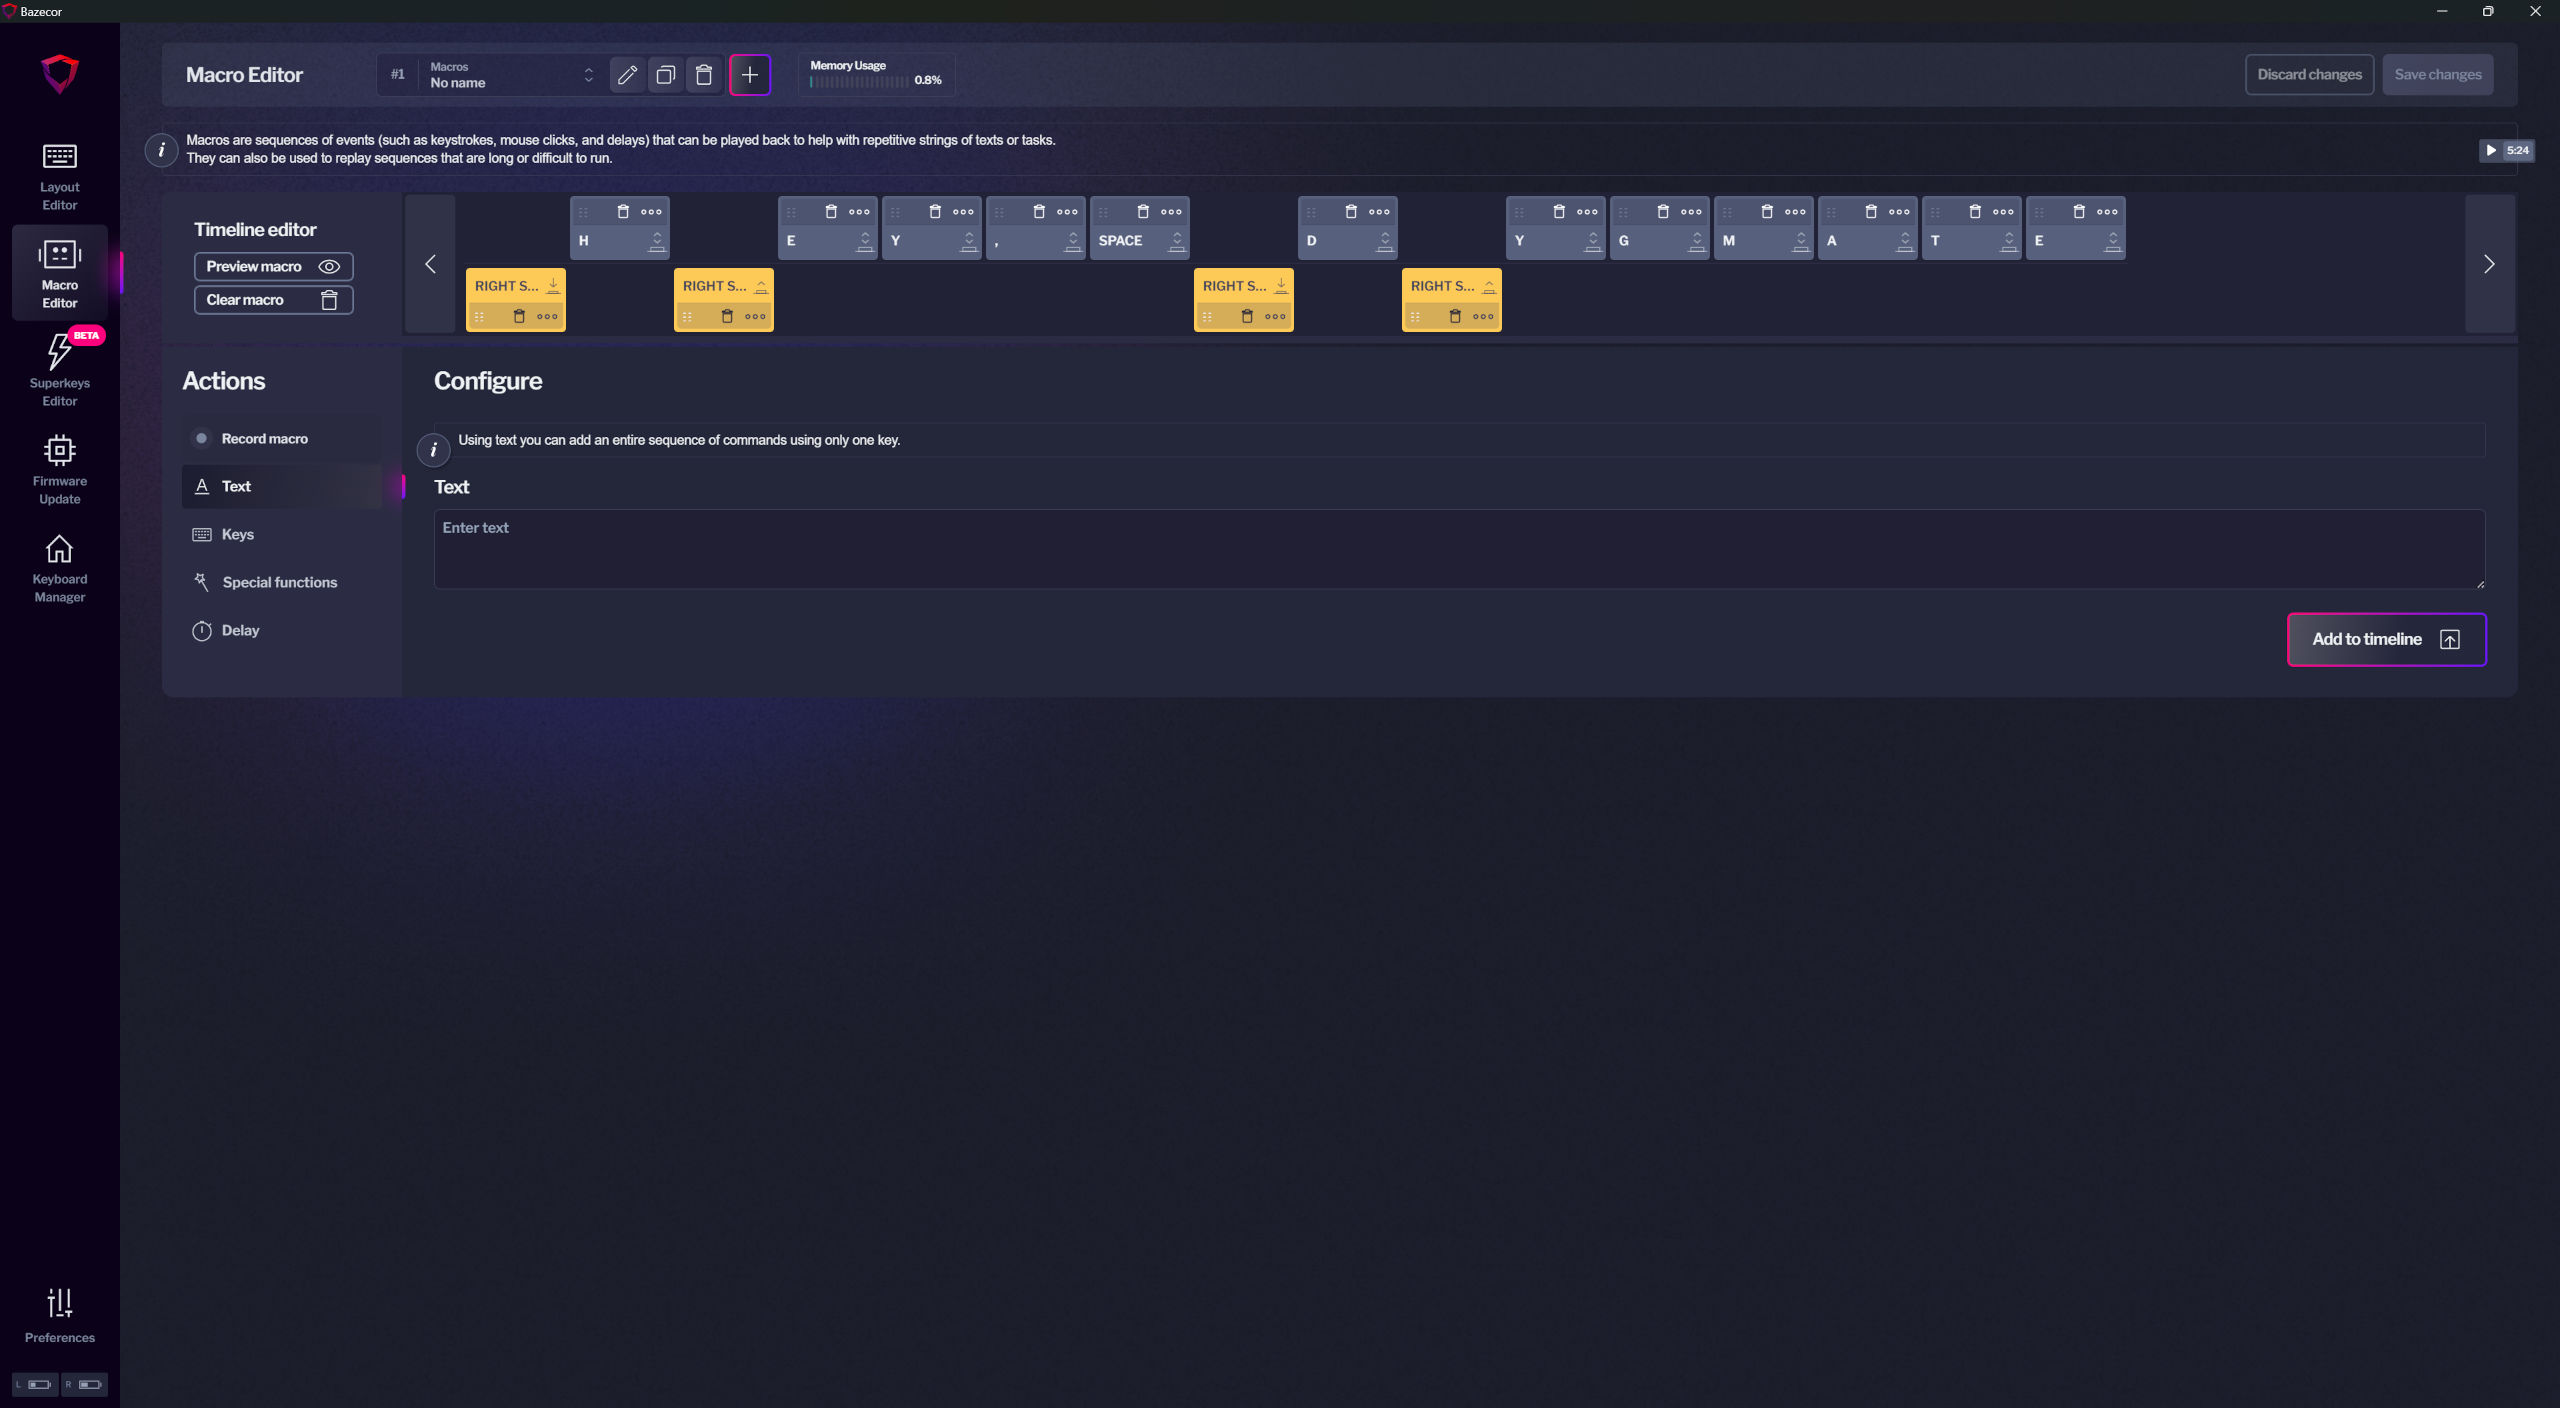The image size is (2560, 1408).
Task: Toggle the Clear macro button
Action: [x=270, y=300]
